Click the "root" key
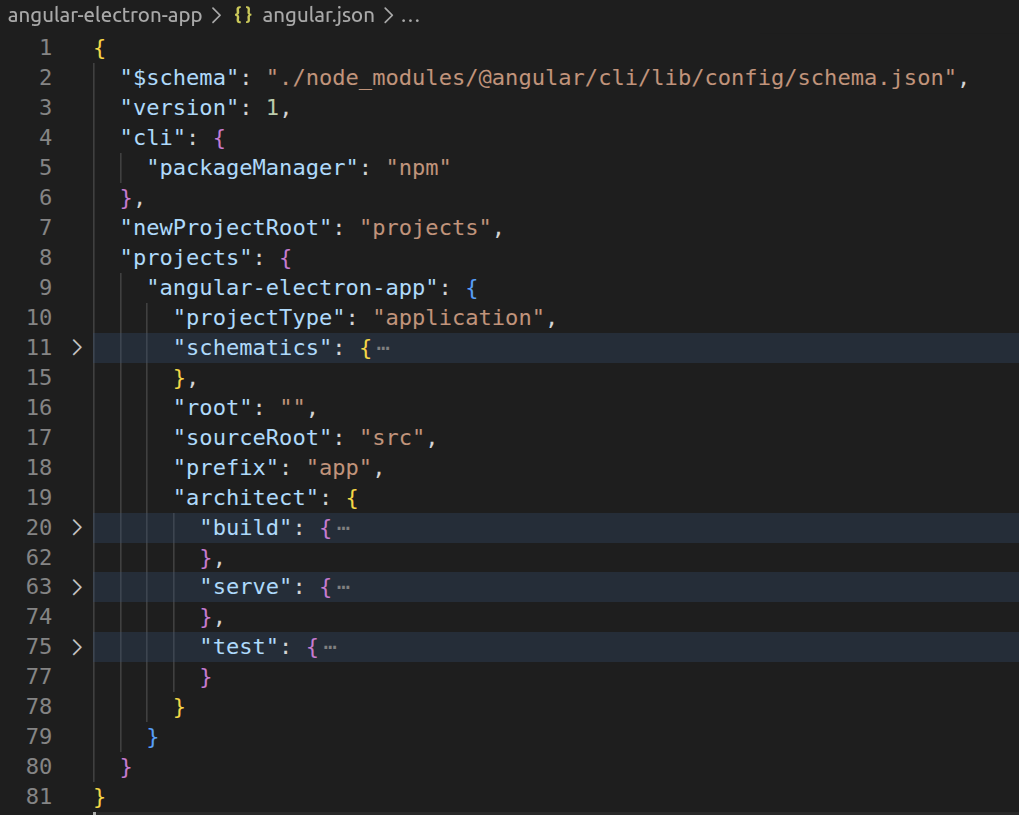This screenshot has height=815, width=1019. coord(213,408)
